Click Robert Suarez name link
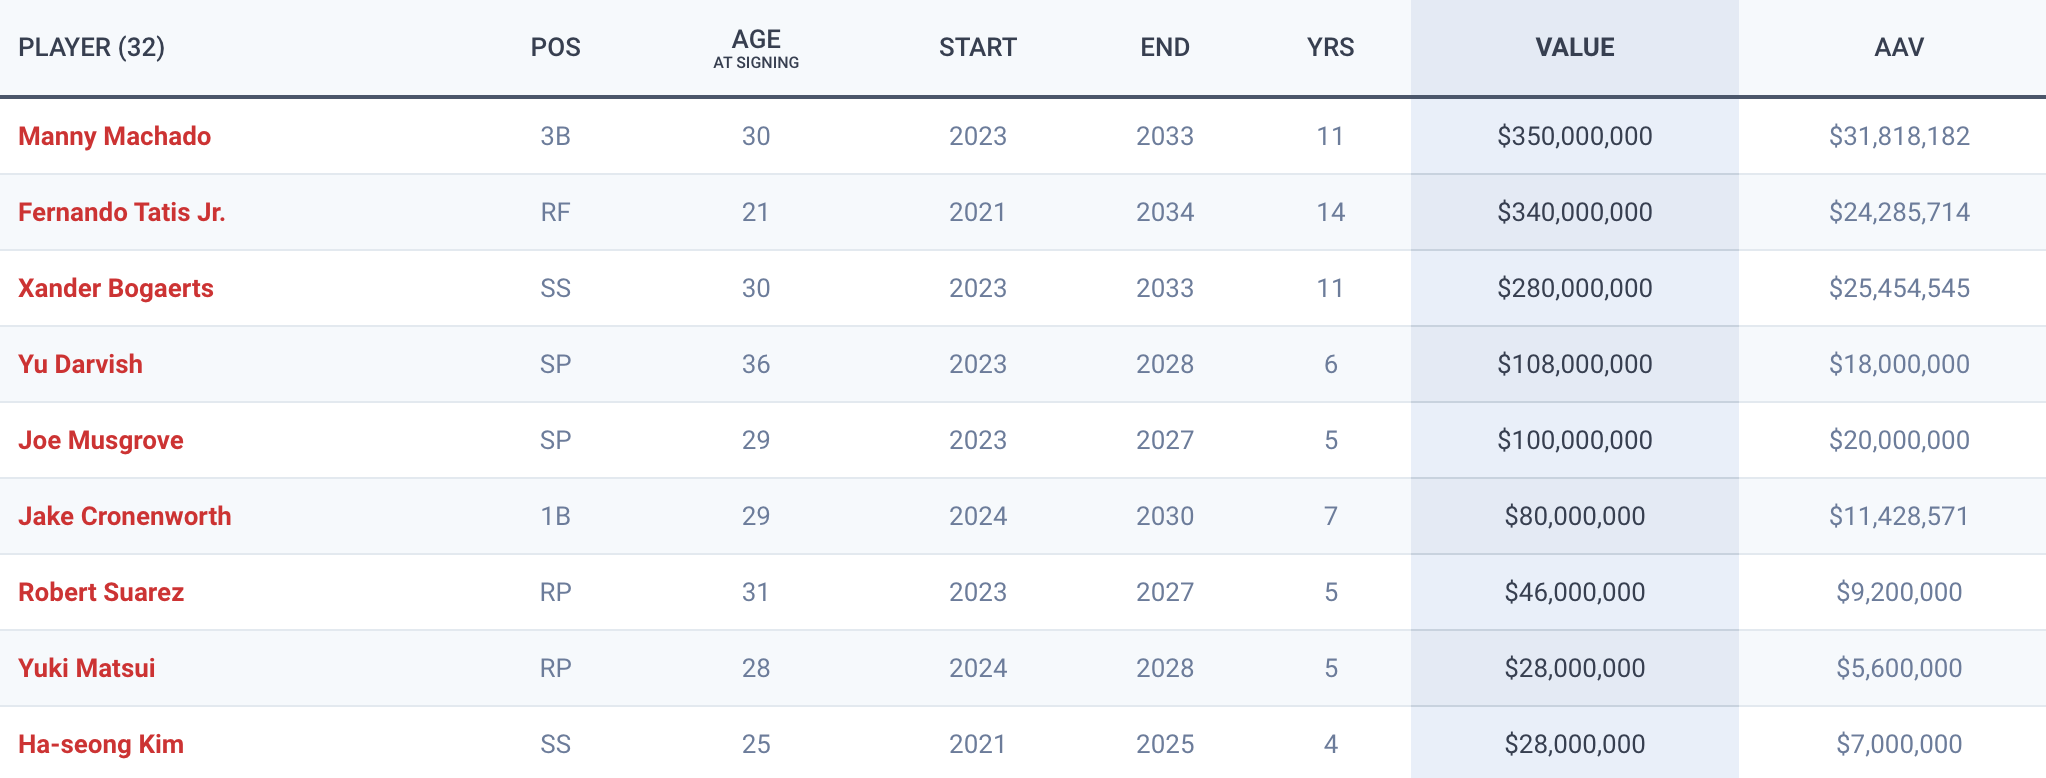The width and height of the screenshot is (2046, 778). (x=101, y=592)
